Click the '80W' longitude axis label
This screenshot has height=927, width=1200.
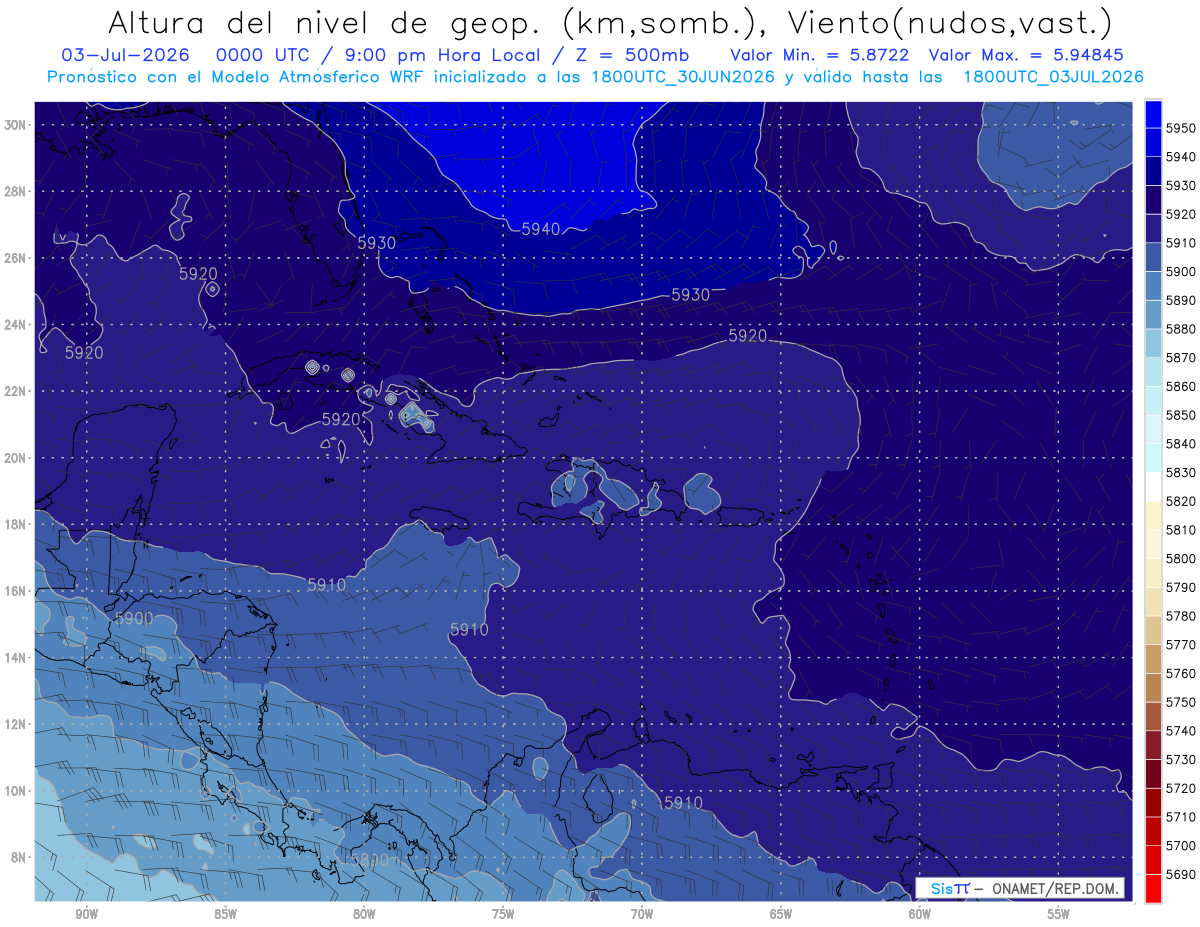coord(364,915)
